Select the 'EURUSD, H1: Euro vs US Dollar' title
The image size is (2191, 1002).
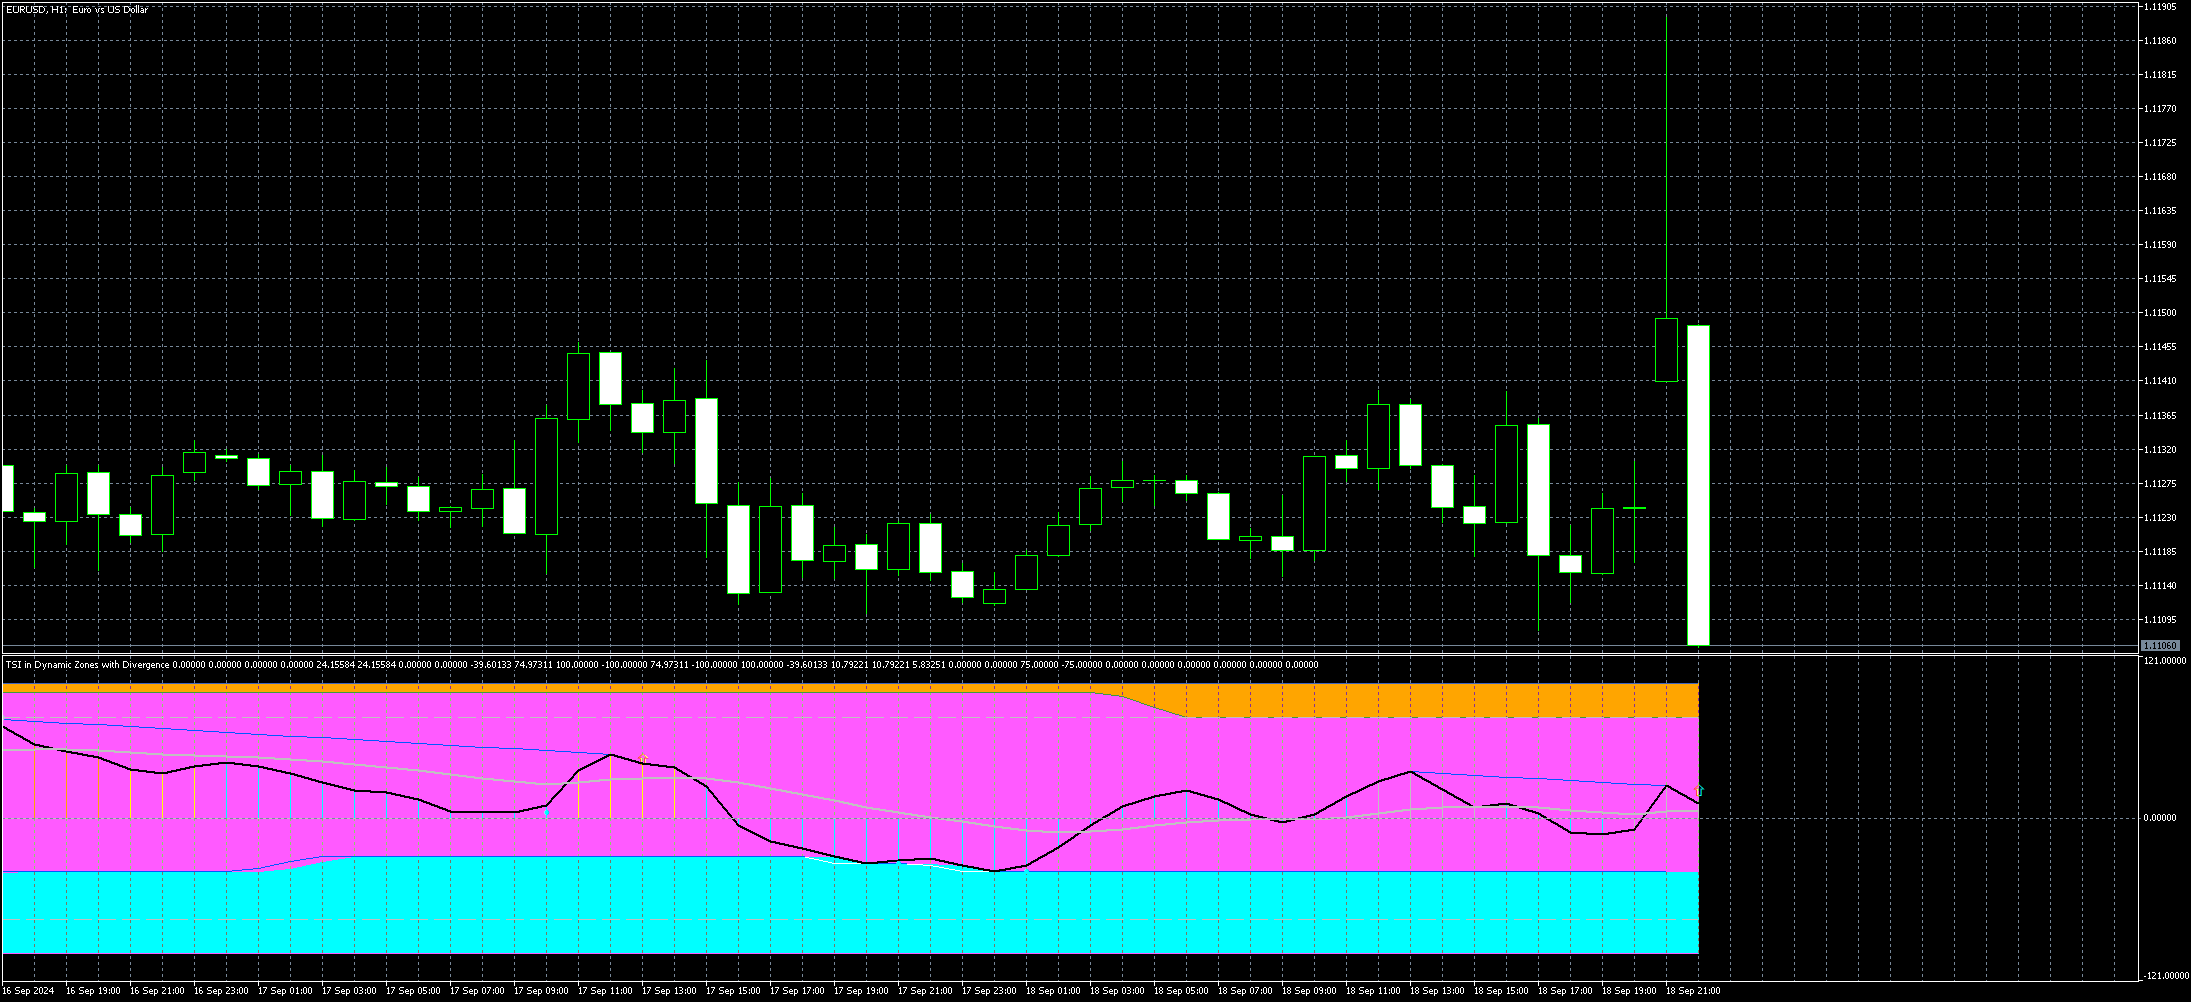point(77,10)
